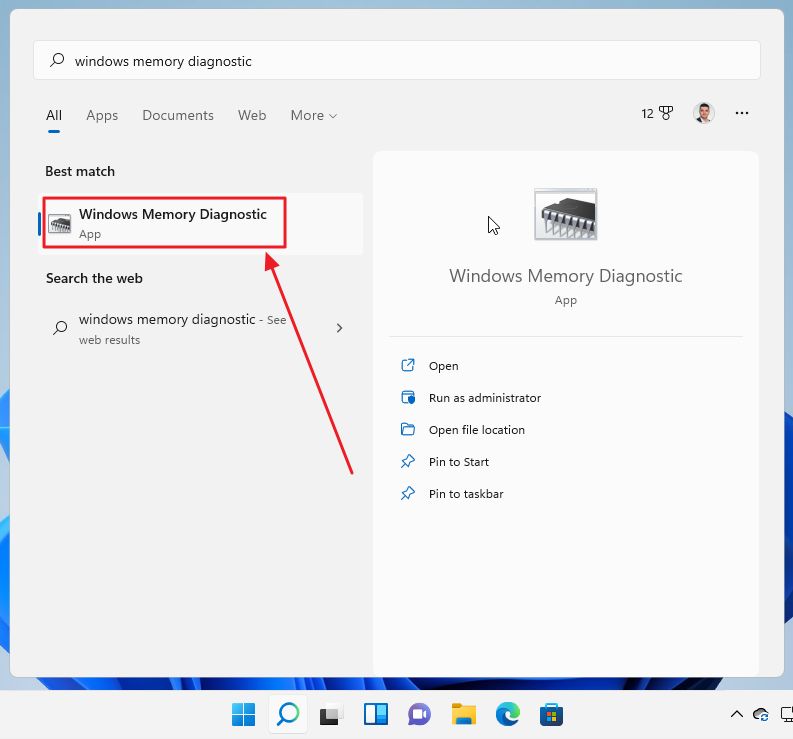The width and height of the screenshot is (793, 739).
Task: Click the pin icon beside Pin to Start
Action: 408,461
